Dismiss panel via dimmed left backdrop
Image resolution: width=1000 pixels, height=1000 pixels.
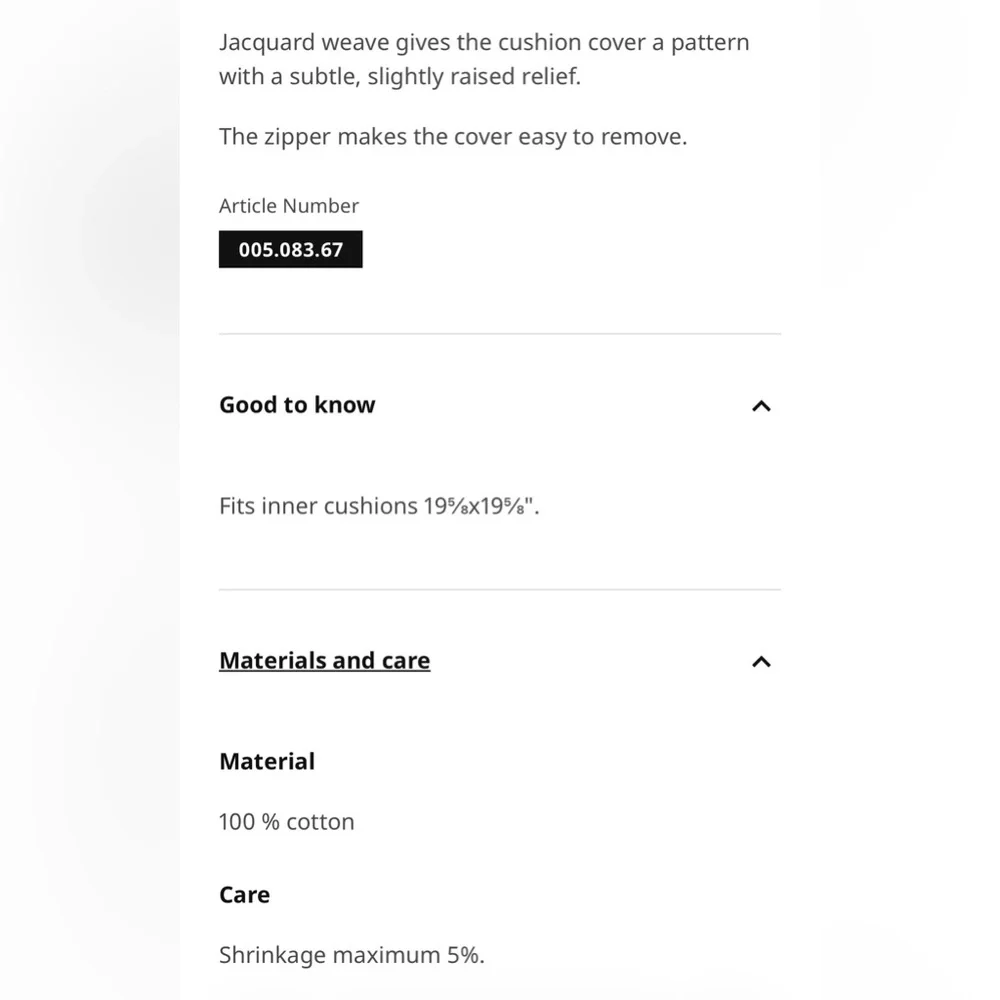[89, 500]
